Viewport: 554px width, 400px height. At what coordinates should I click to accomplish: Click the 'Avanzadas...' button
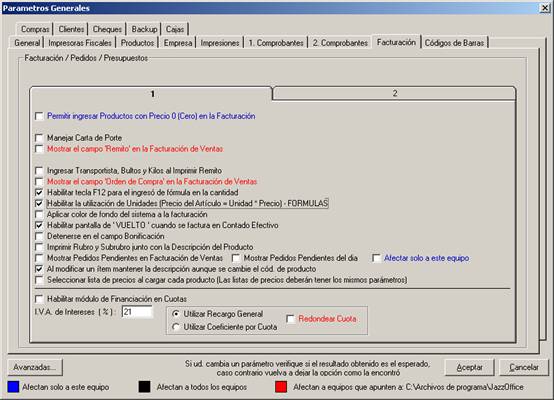[35, 367]
